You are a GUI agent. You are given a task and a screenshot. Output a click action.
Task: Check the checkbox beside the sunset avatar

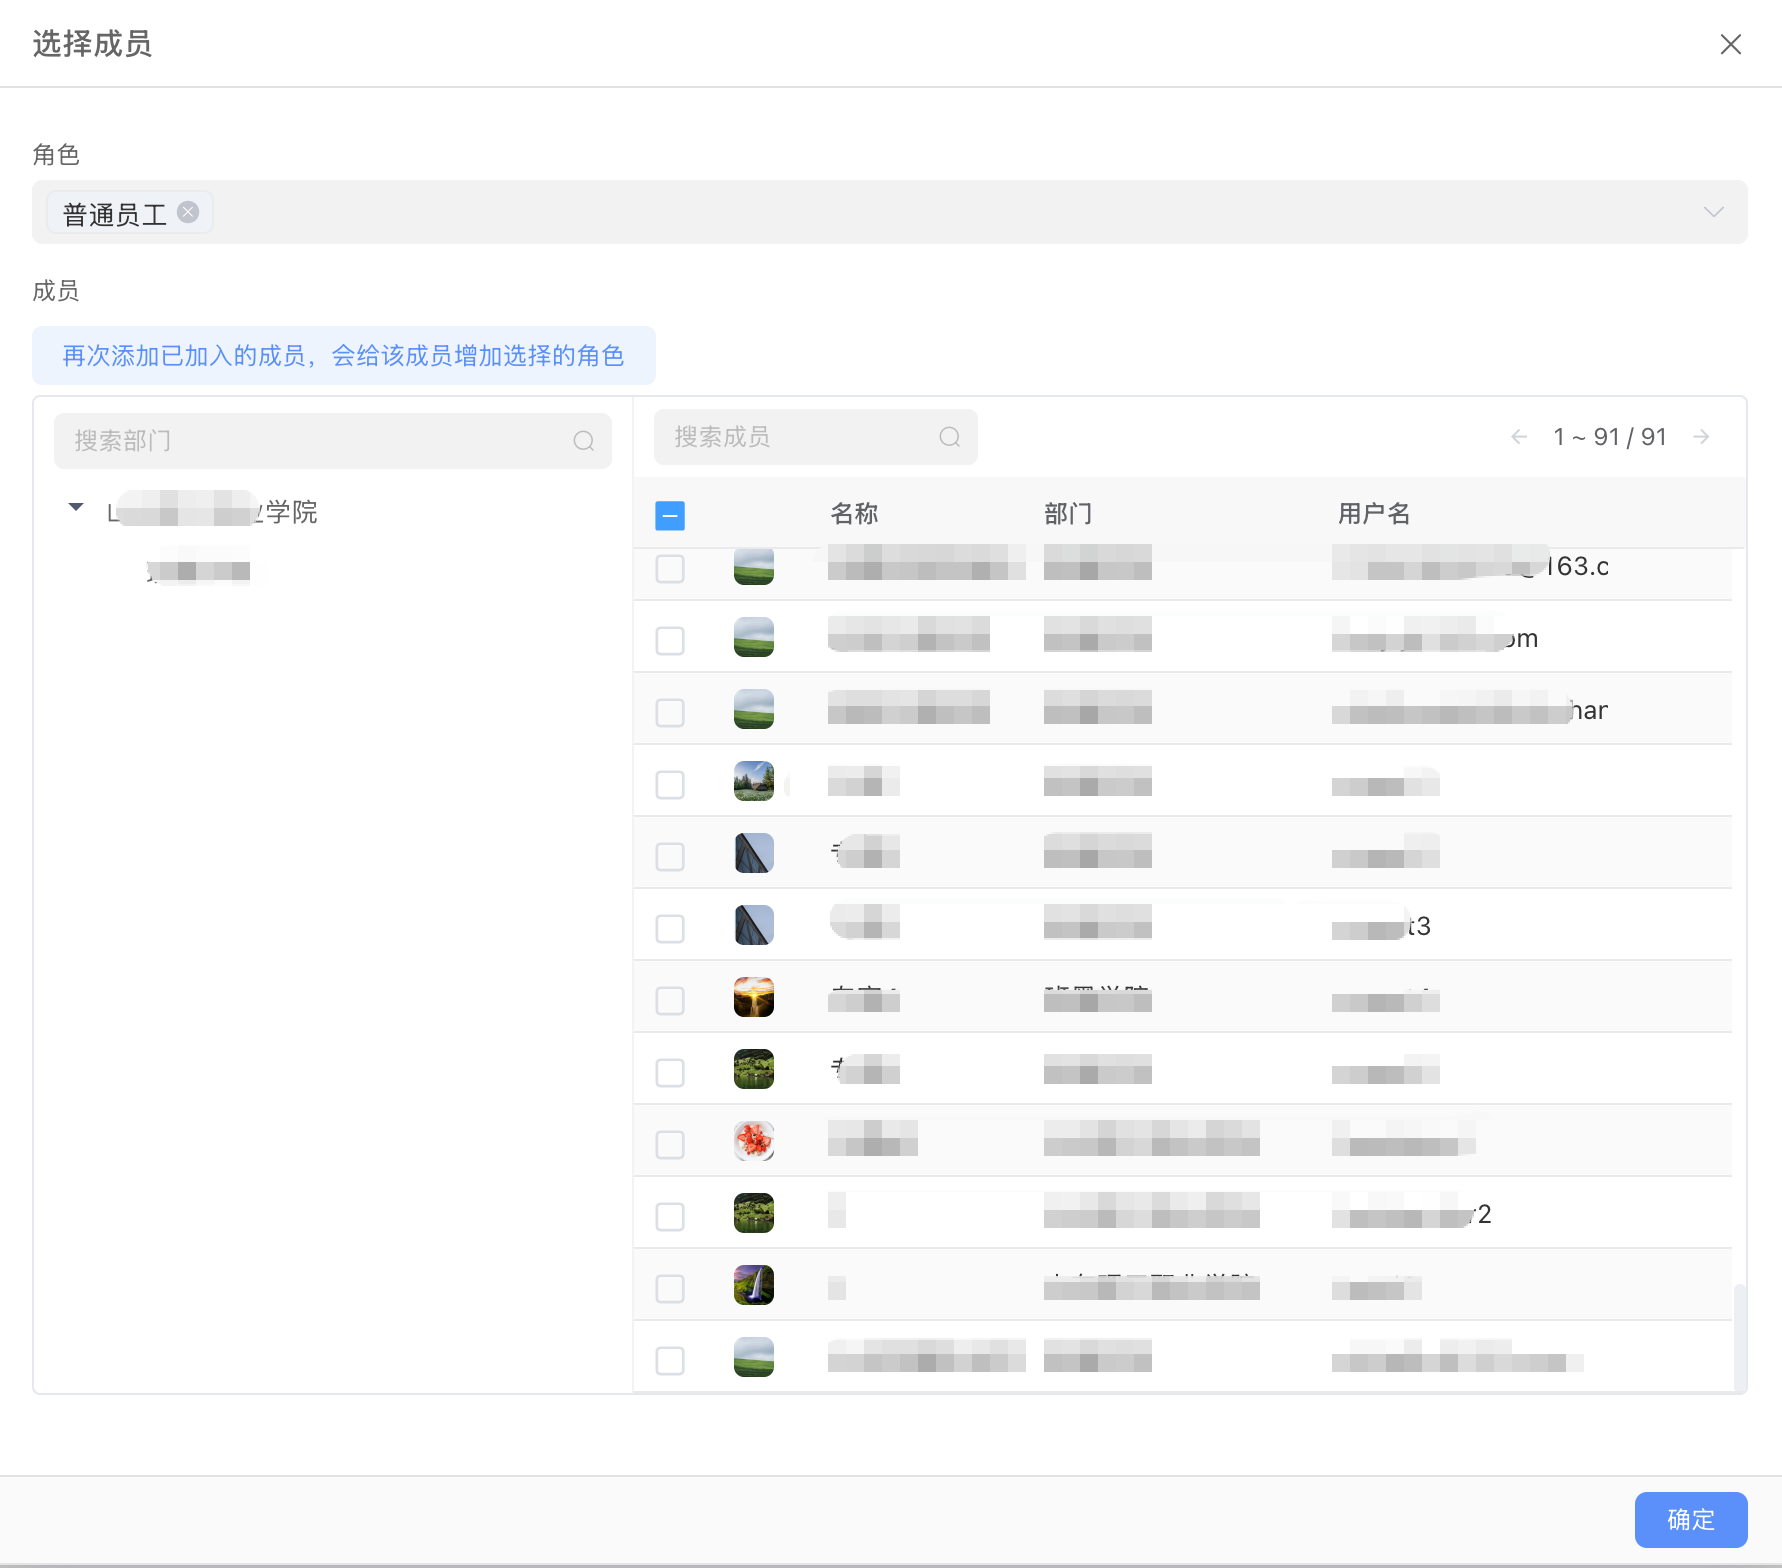[670, 1000]
